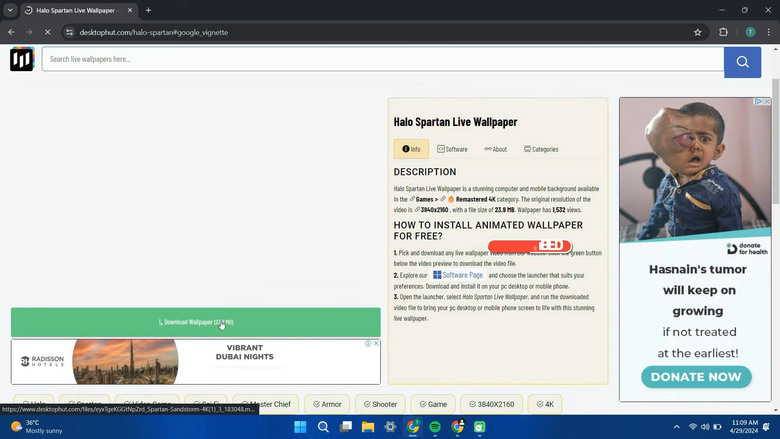Image resolution: width=780 pixels, height=439 pixels.
Task: Select the 4K tag
Action: click(x=545, y=404)
